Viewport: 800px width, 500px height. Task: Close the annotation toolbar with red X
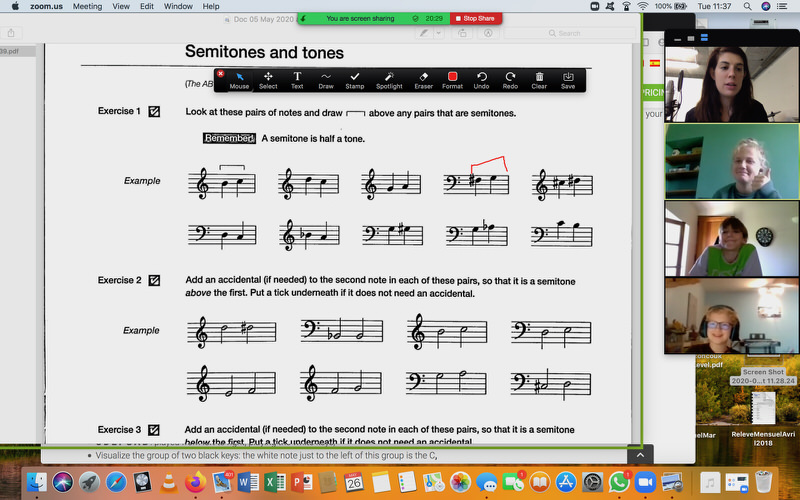point(221,73)
